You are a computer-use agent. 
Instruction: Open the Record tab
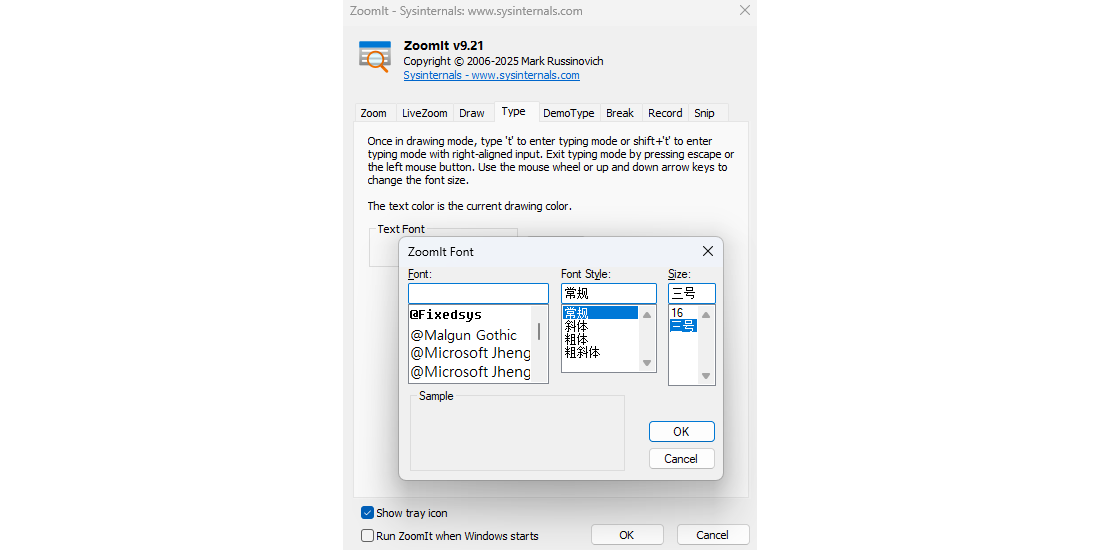pyautogui.click(x=665, y=113)
